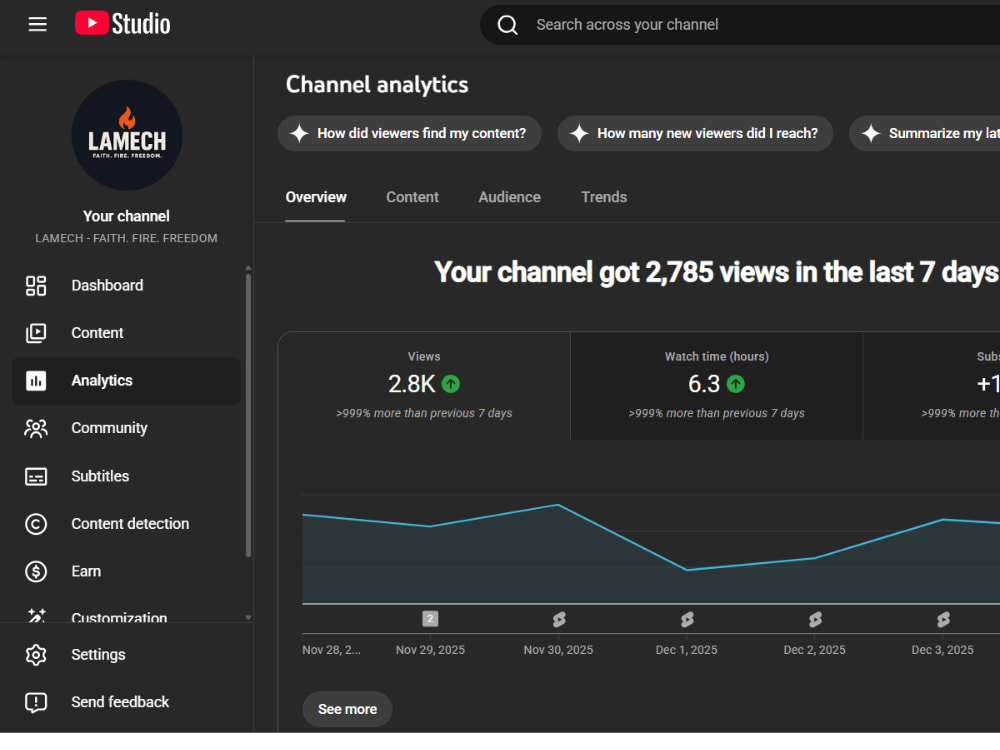The height and width of the screenshot is (750, 1000).
Task: Open Community in the sidebar
Action: (126, 428)
